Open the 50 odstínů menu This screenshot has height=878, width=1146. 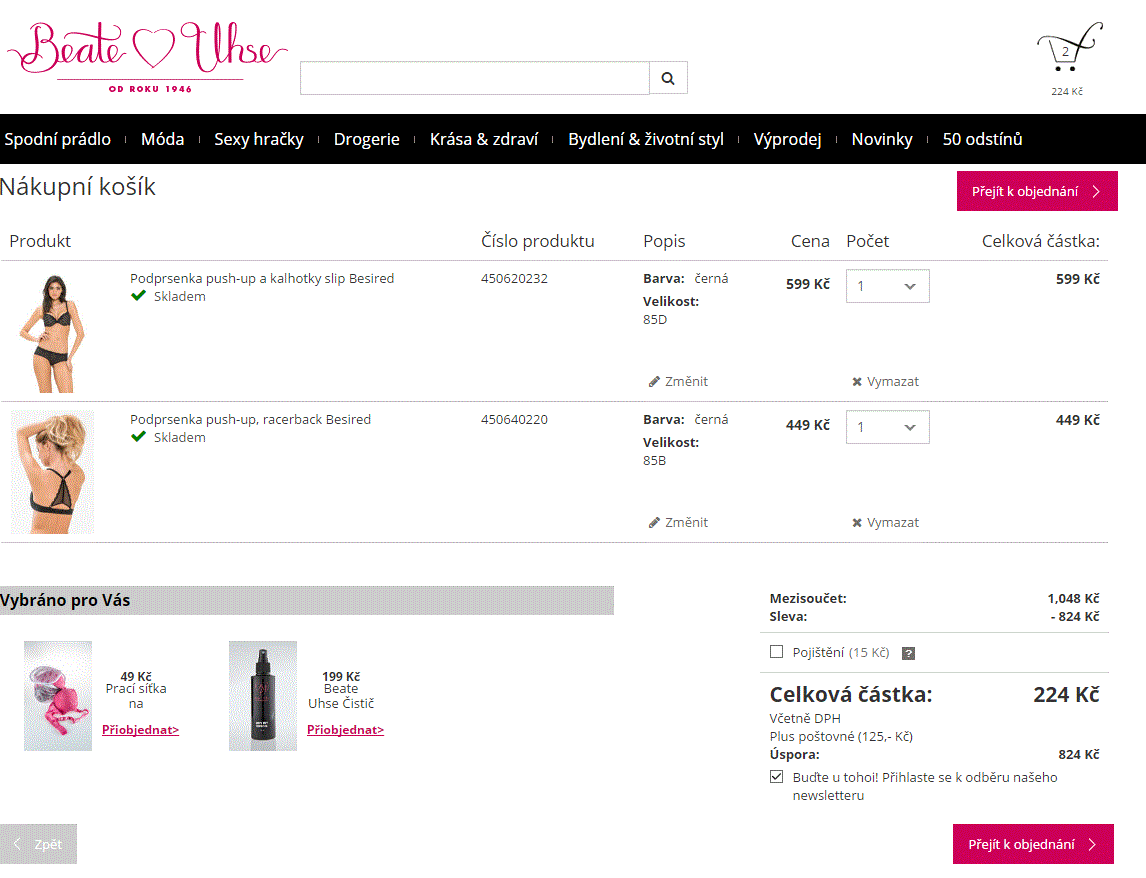point(982,139)
